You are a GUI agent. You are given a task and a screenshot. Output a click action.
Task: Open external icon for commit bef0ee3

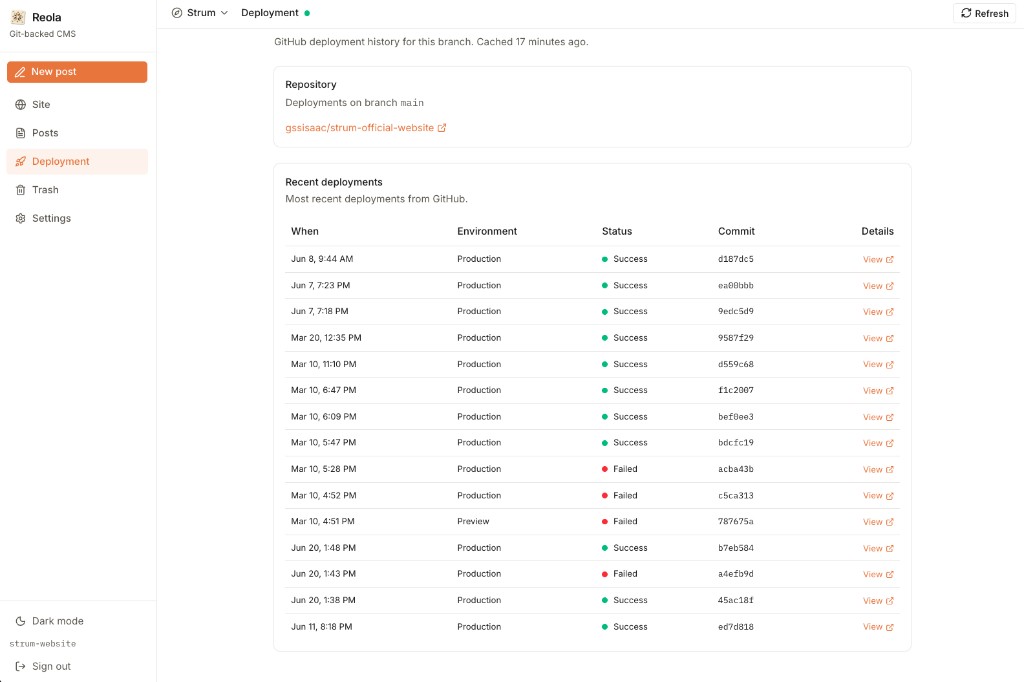click(x=889, y=417)
